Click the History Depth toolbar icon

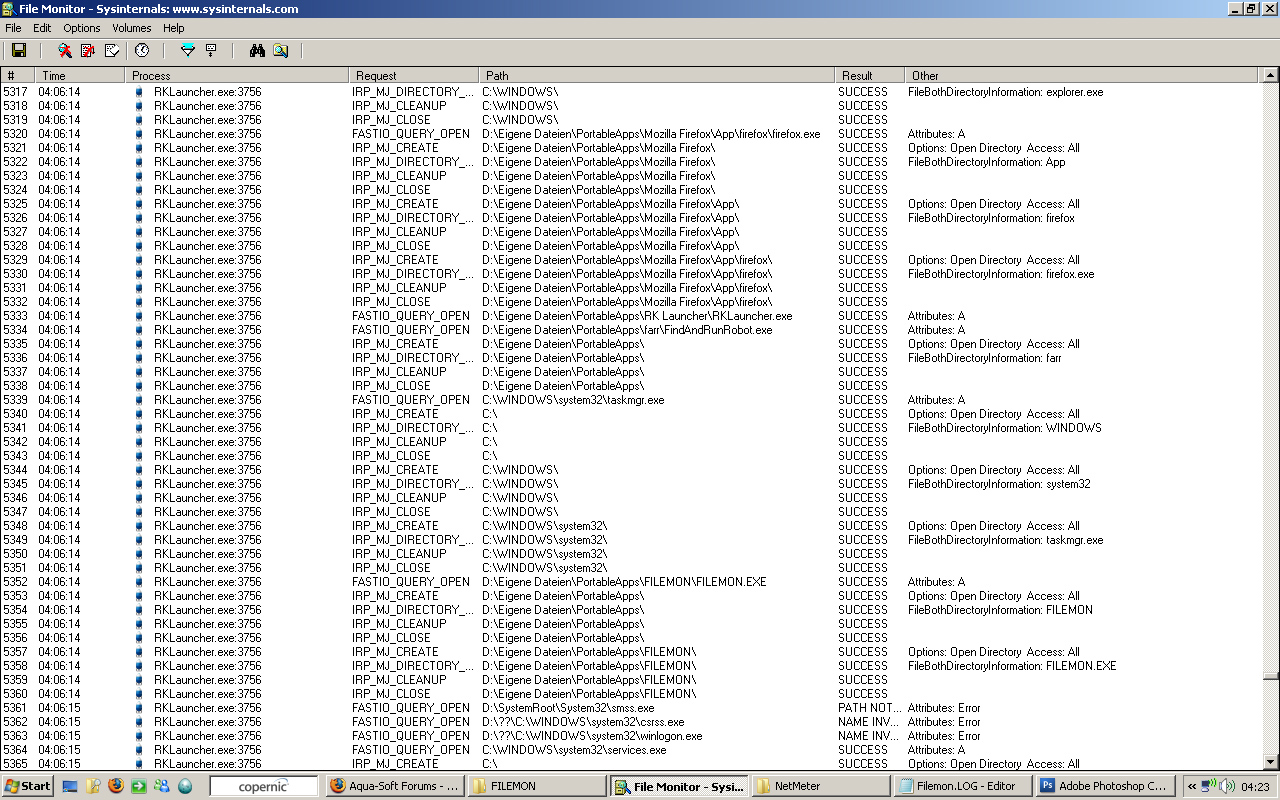tap(211, 50)
